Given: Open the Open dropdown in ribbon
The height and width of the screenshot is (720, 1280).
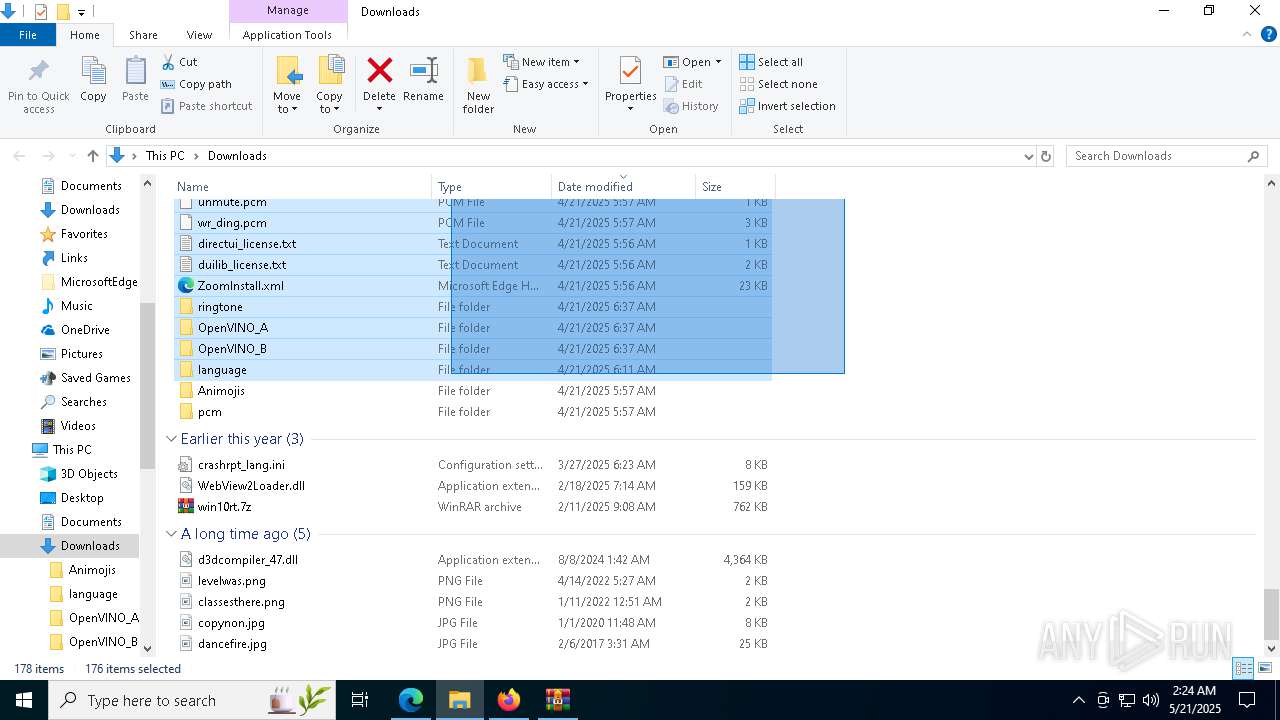Looking at the screenshot, I should point(692,62).
